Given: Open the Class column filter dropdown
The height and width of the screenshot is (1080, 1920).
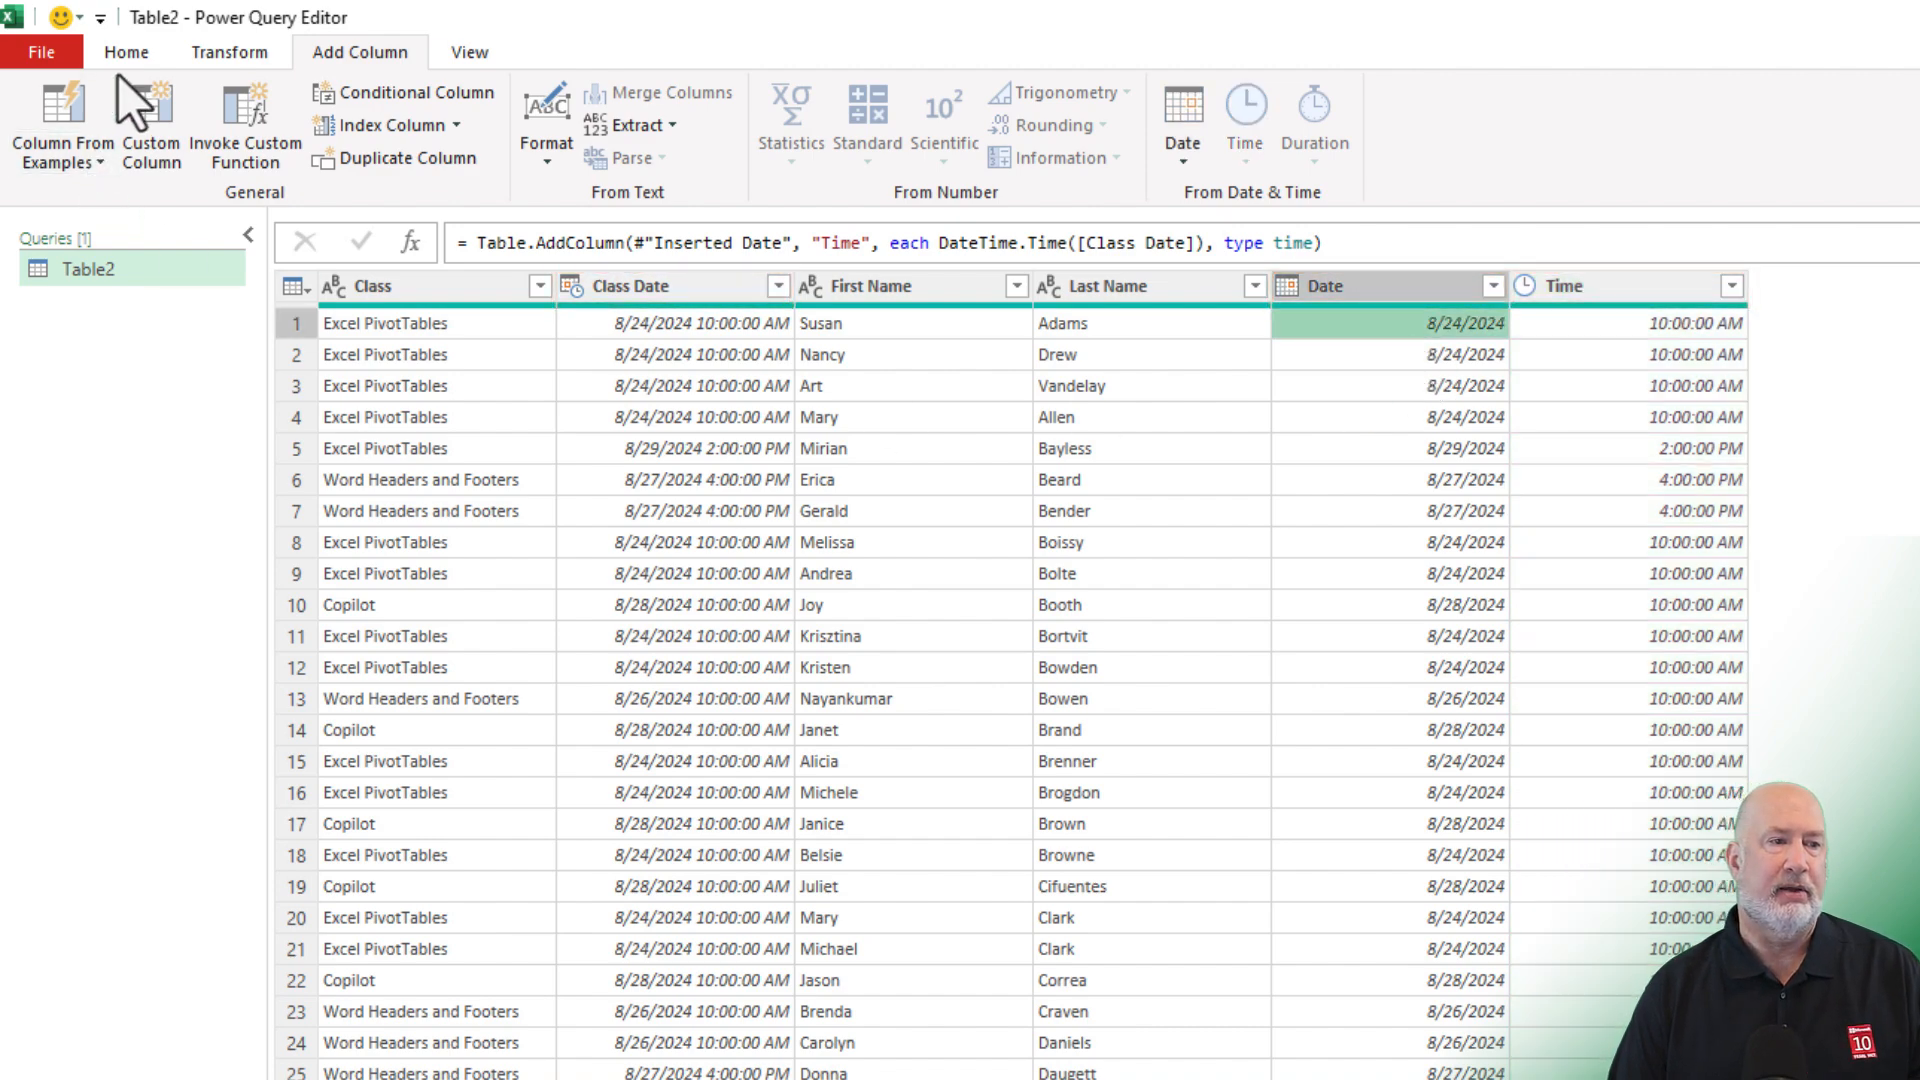Looking at the screenshot, I should [x=540, y=285].
